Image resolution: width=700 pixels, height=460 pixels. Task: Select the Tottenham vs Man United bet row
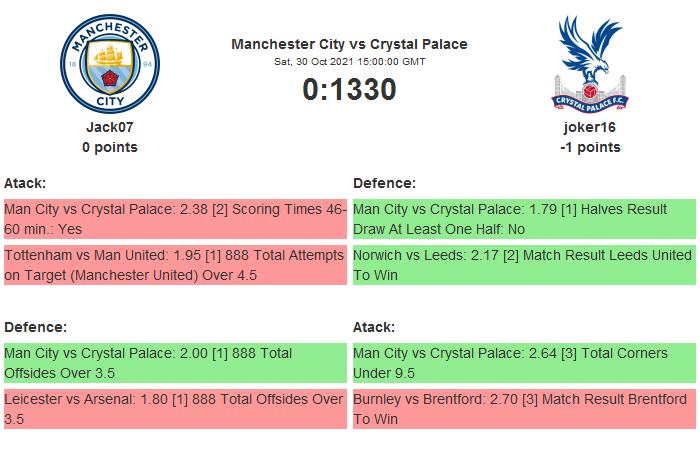(x=175, y=265)
